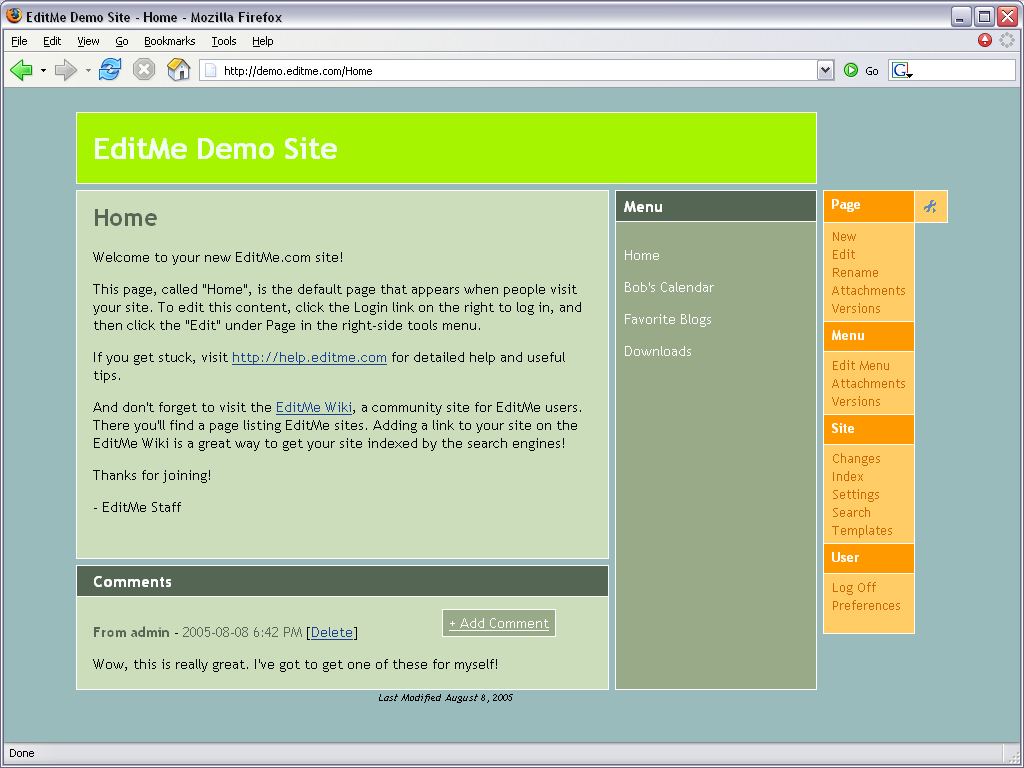The image size is (1024, 768).
Task: Click the http://help.editme.com link
Action: [310, 357]
